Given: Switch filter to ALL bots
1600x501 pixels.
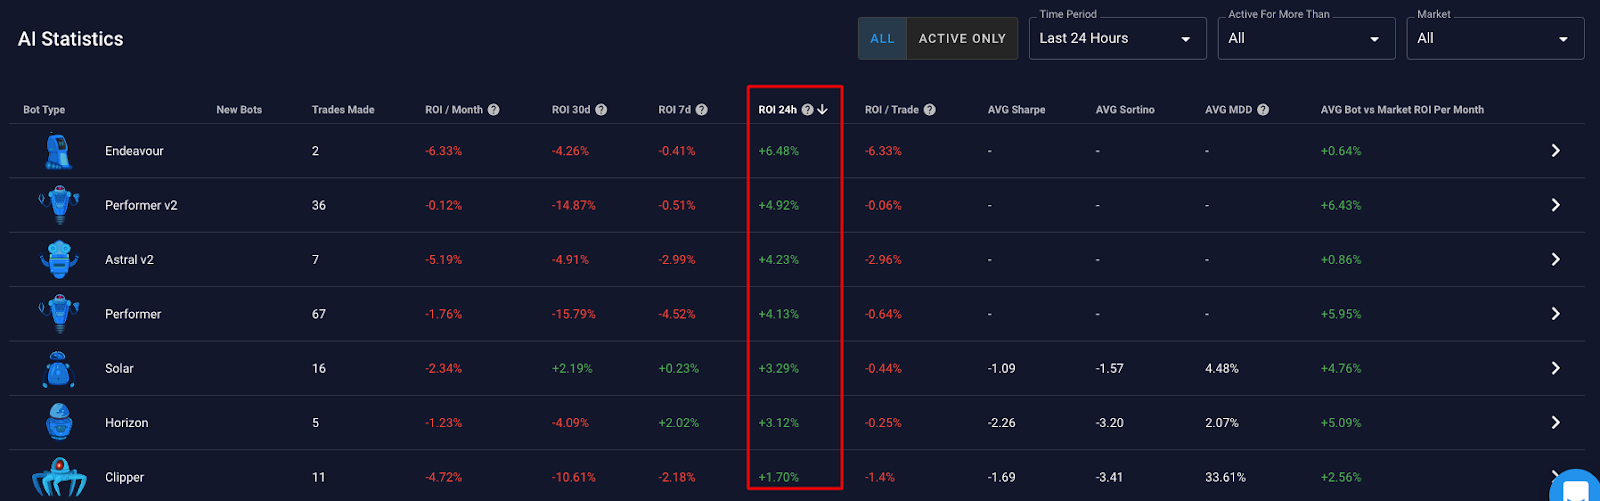Looking at the screenshot, I should click(882, 38).
